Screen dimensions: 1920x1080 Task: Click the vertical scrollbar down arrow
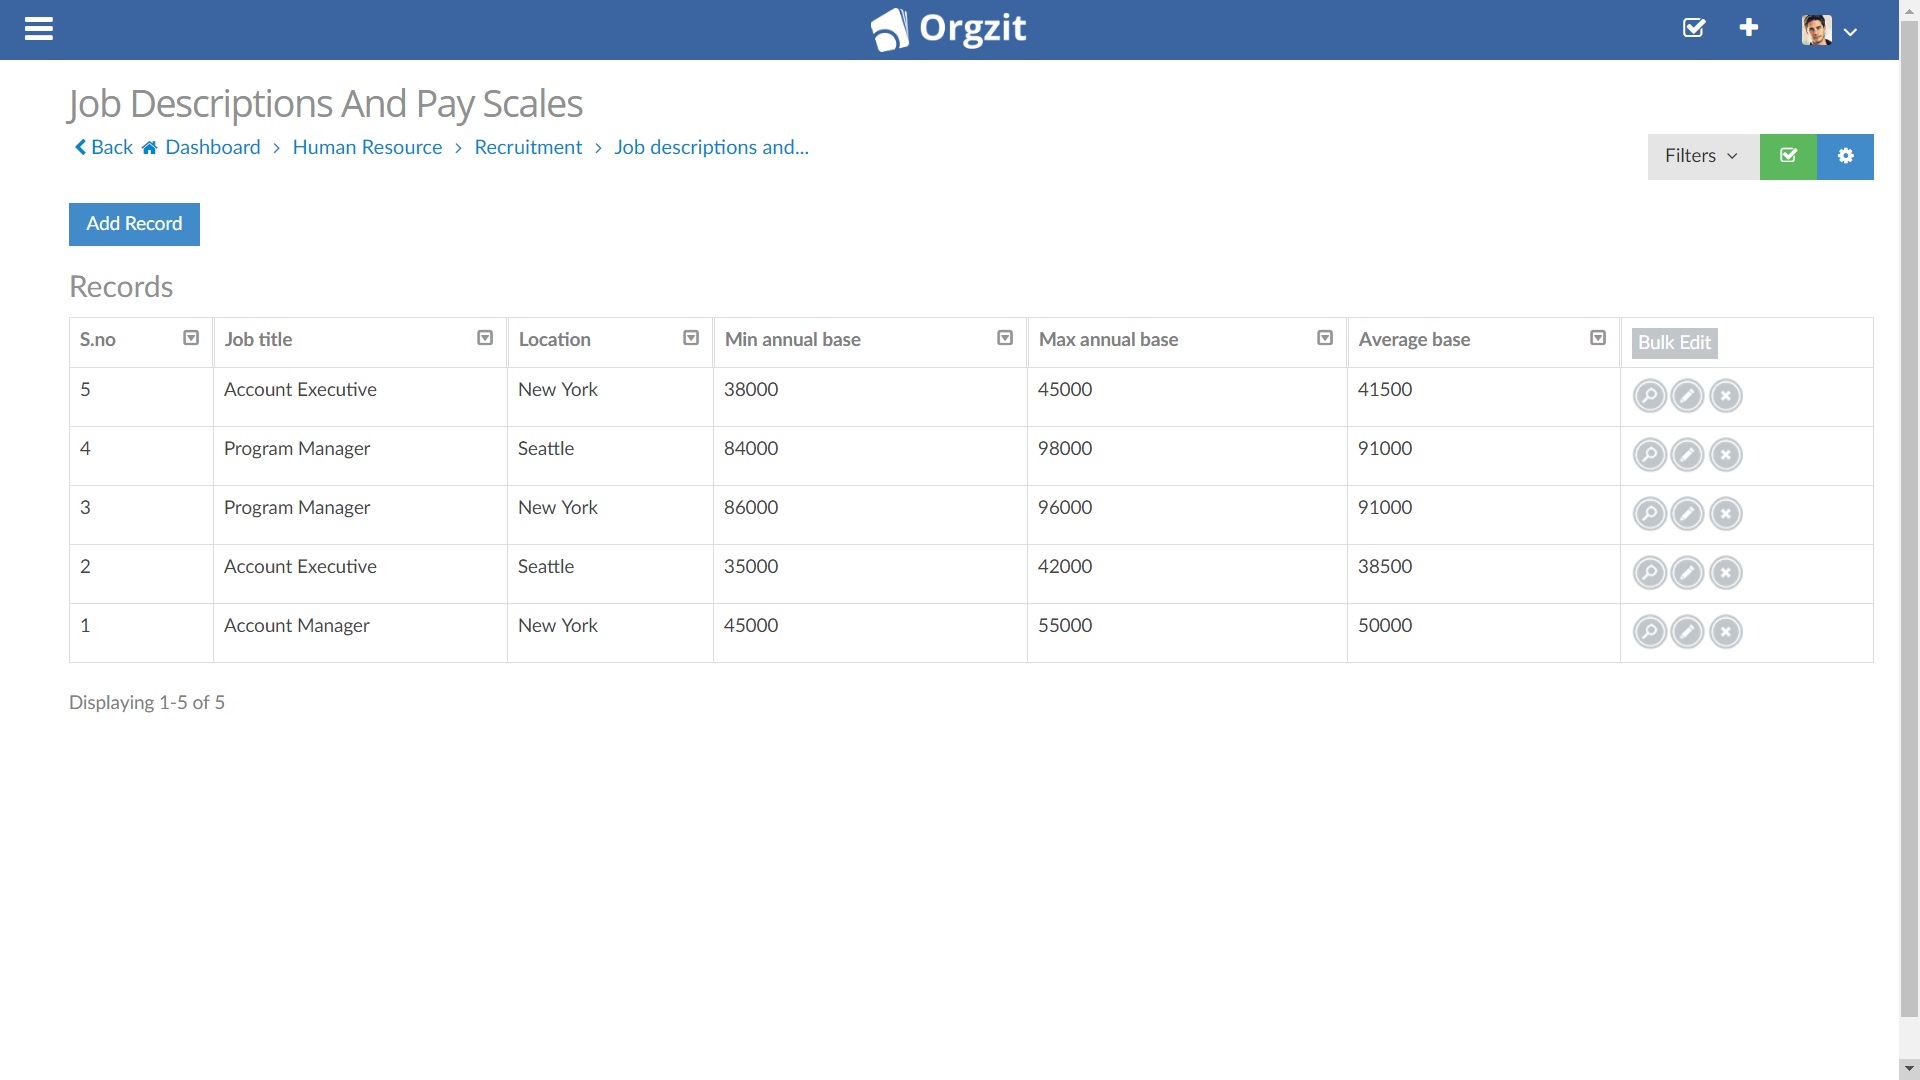1909,1069
